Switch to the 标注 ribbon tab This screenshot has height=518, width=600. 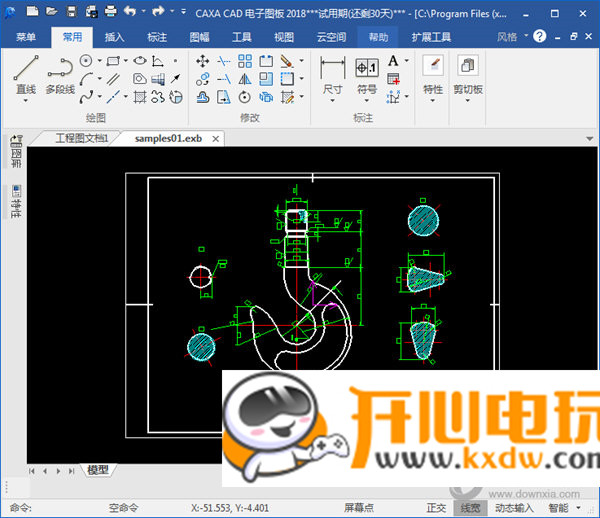point(157,37)
